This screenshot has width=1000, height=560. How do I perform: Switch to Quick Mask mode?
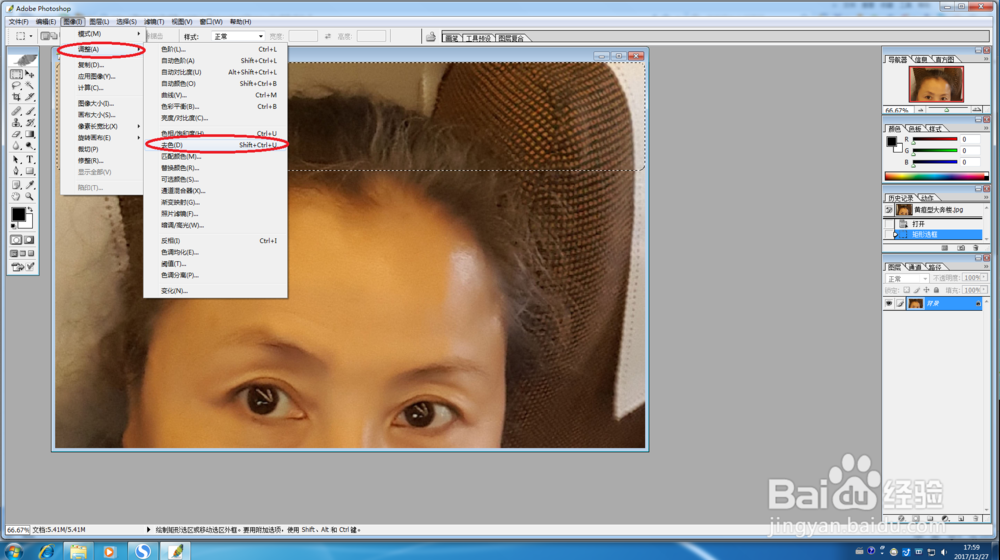tap(29, 240)
